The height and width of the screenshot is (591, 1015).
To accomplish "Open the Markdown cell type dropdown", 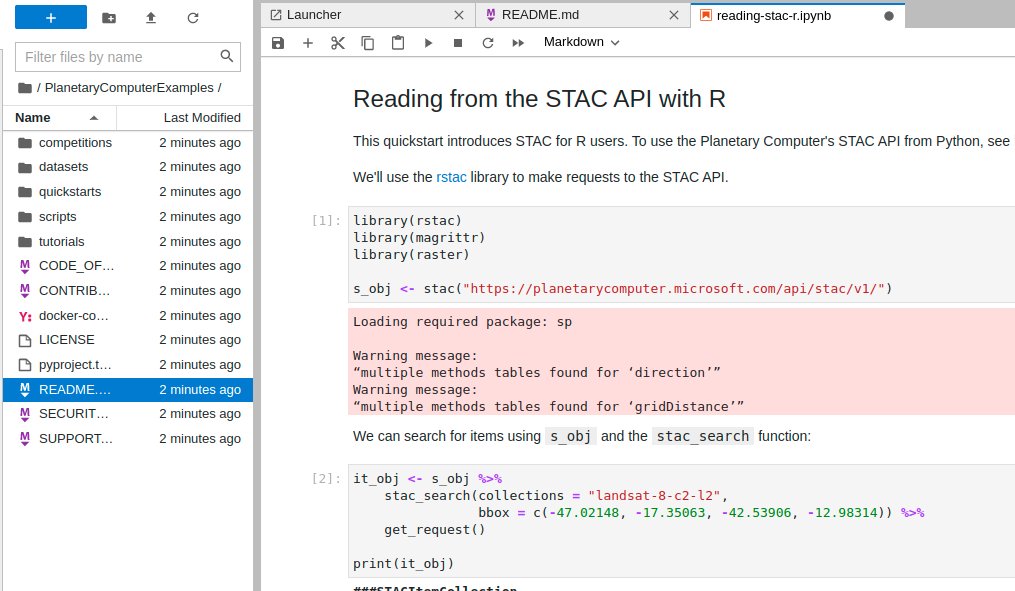I will point(583,42).
